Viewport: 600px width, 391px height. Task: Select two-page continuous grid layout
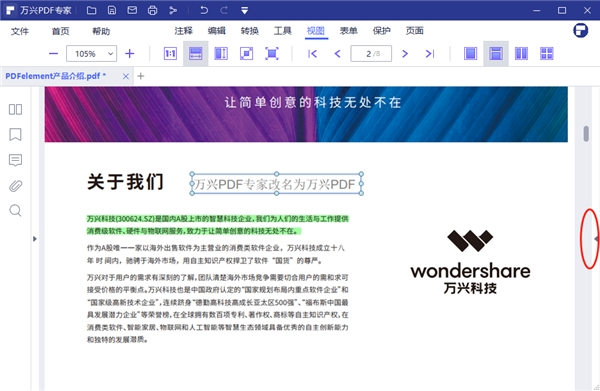(547, 54)
